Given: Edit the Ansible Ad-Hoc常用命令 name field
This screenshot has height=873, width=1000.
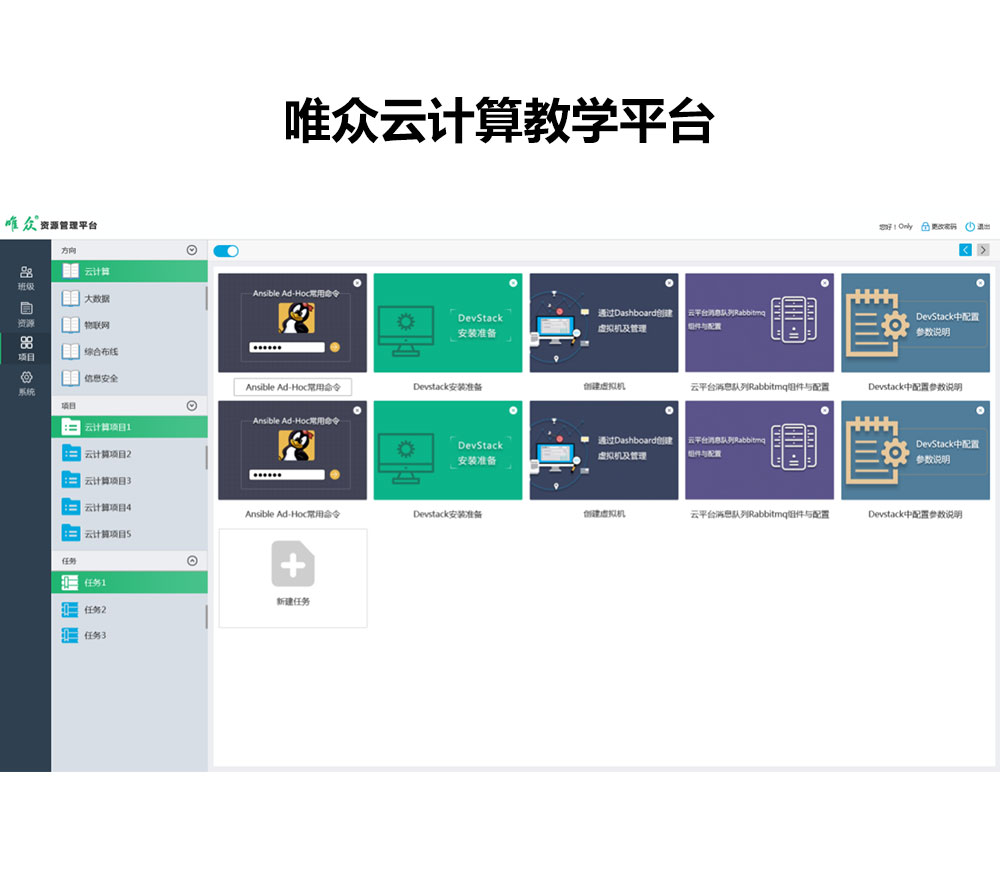Looking at the screenshot, I should pos(293,387).
